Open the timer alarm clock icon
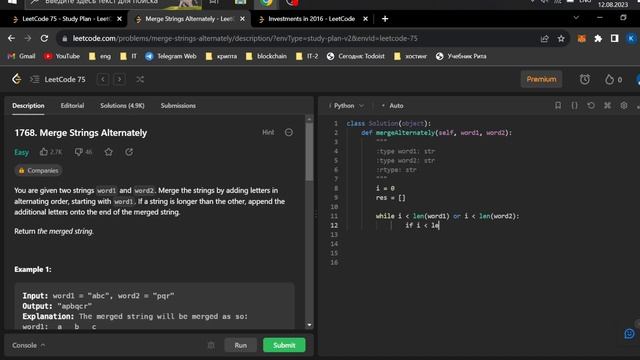 pos(584,79)
